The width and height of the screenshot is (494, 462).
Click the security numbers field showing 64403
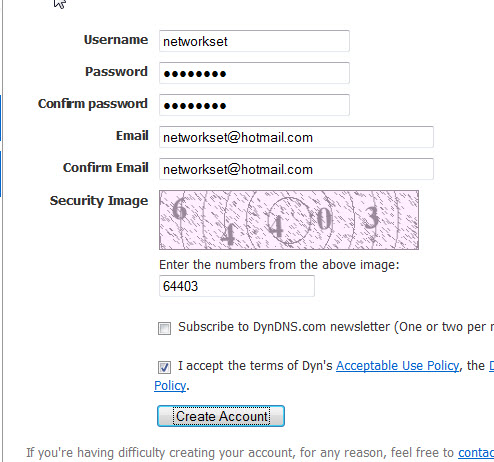pyautogui.click(x=237, y=286)
